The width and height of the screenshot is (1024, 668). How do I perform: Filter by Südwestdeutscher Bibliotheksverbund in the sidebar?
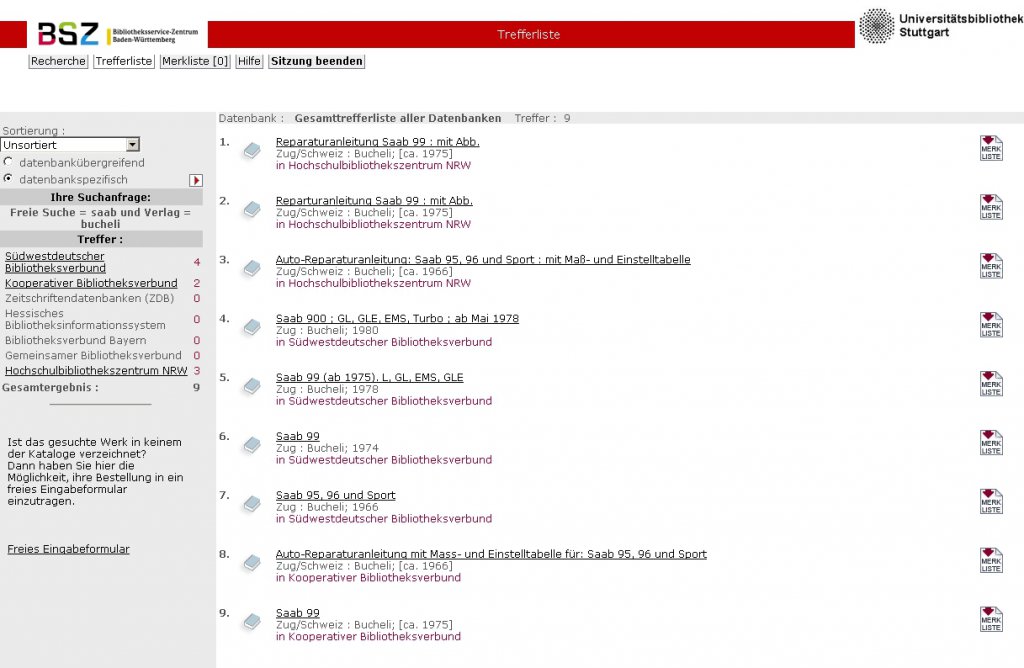click(x=55, y=262)
